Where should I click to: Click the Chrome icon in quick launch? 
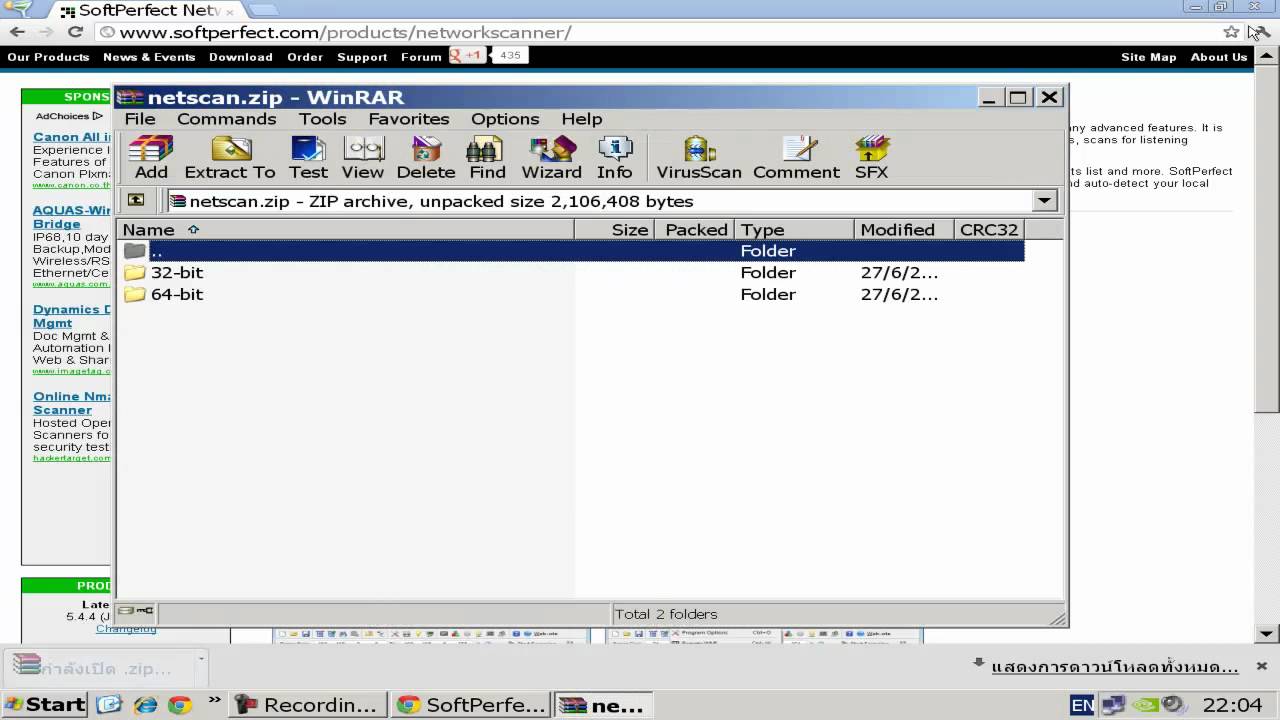tap(179, 705)
